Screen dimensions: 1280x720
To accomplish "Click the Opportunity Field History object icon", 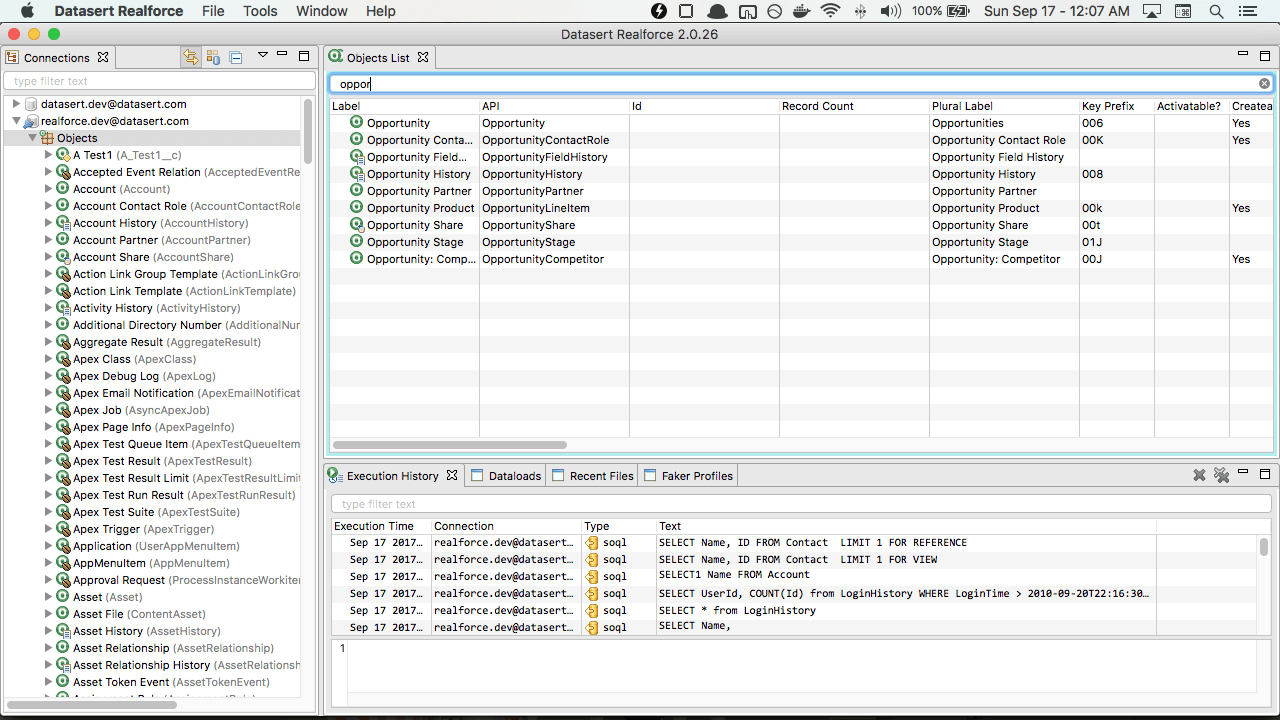I will click(x=356, y=157).
